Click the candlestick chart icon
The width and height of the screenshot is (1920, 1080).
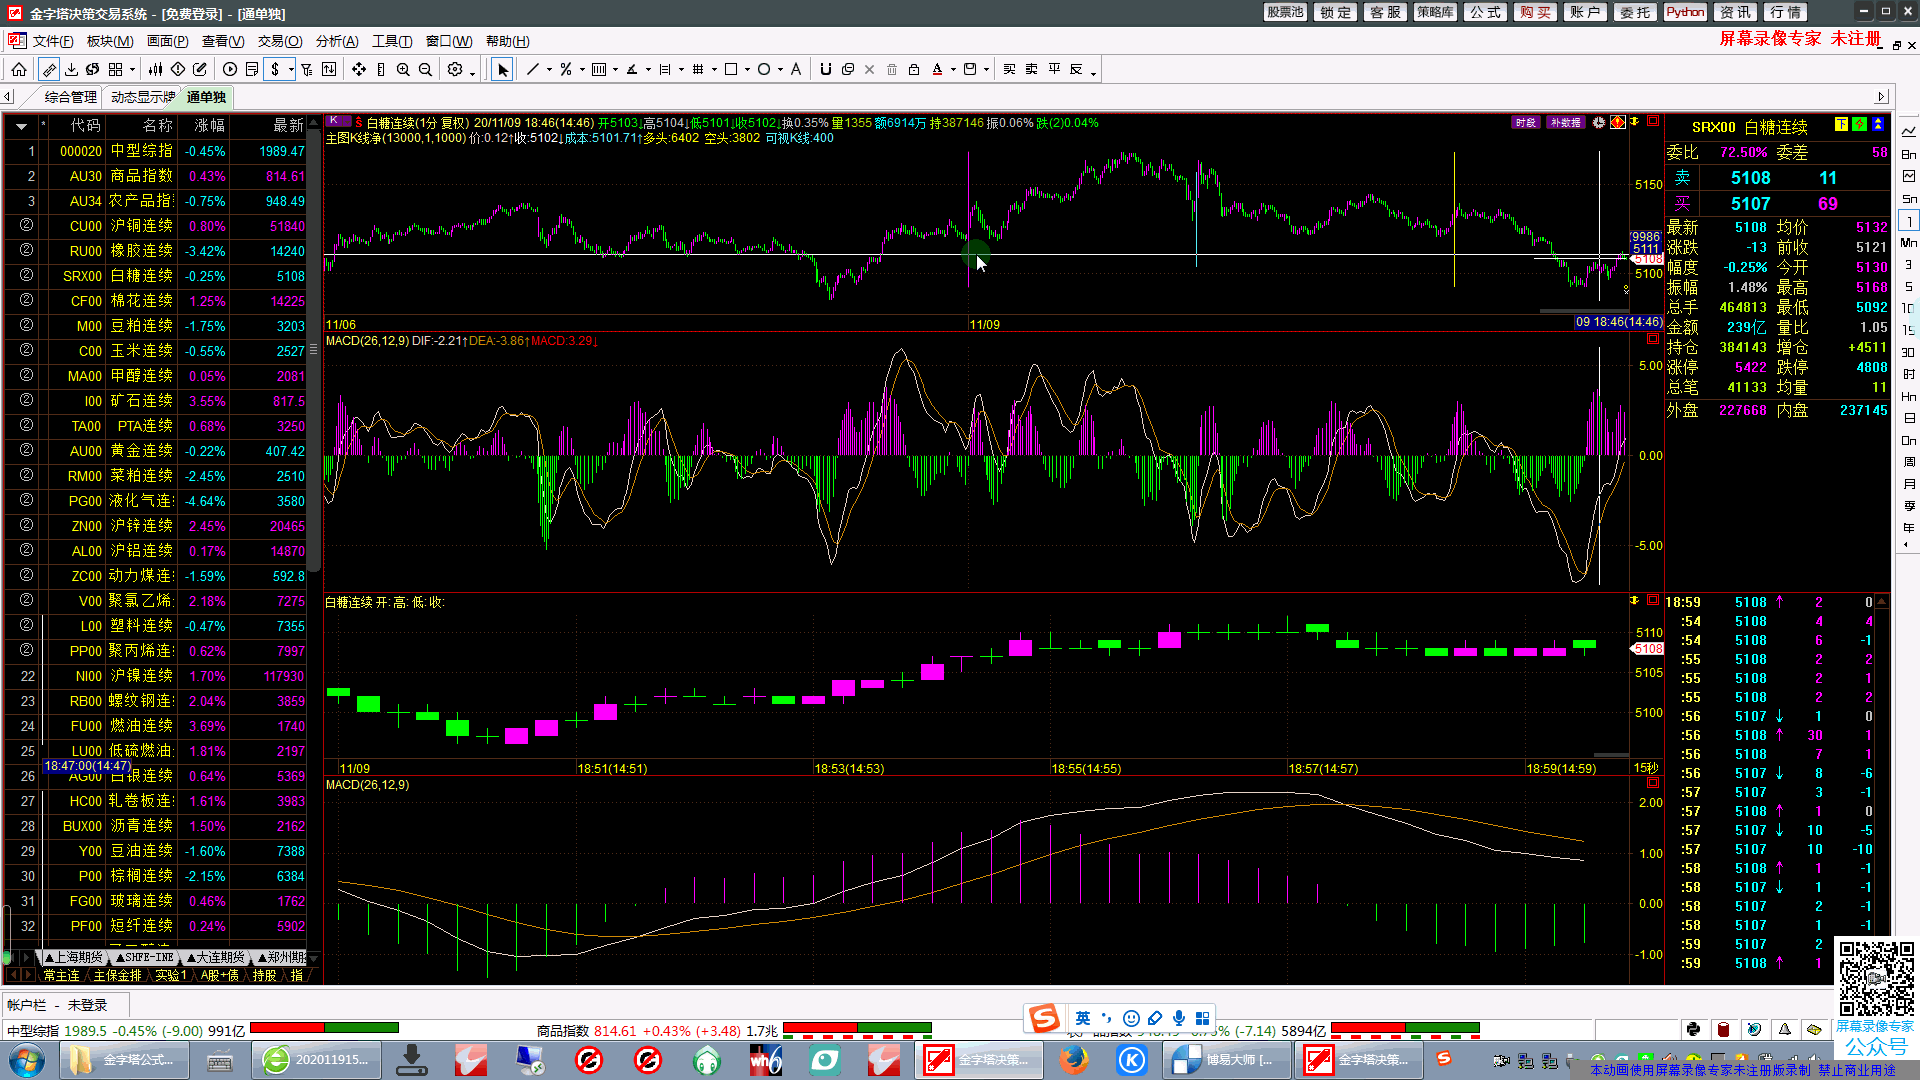pyautogui.click(x=155, y=69)
